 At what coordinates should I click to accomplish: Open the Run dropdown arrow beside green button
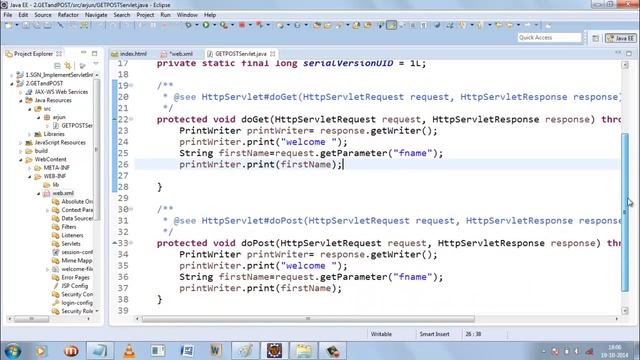214,25
